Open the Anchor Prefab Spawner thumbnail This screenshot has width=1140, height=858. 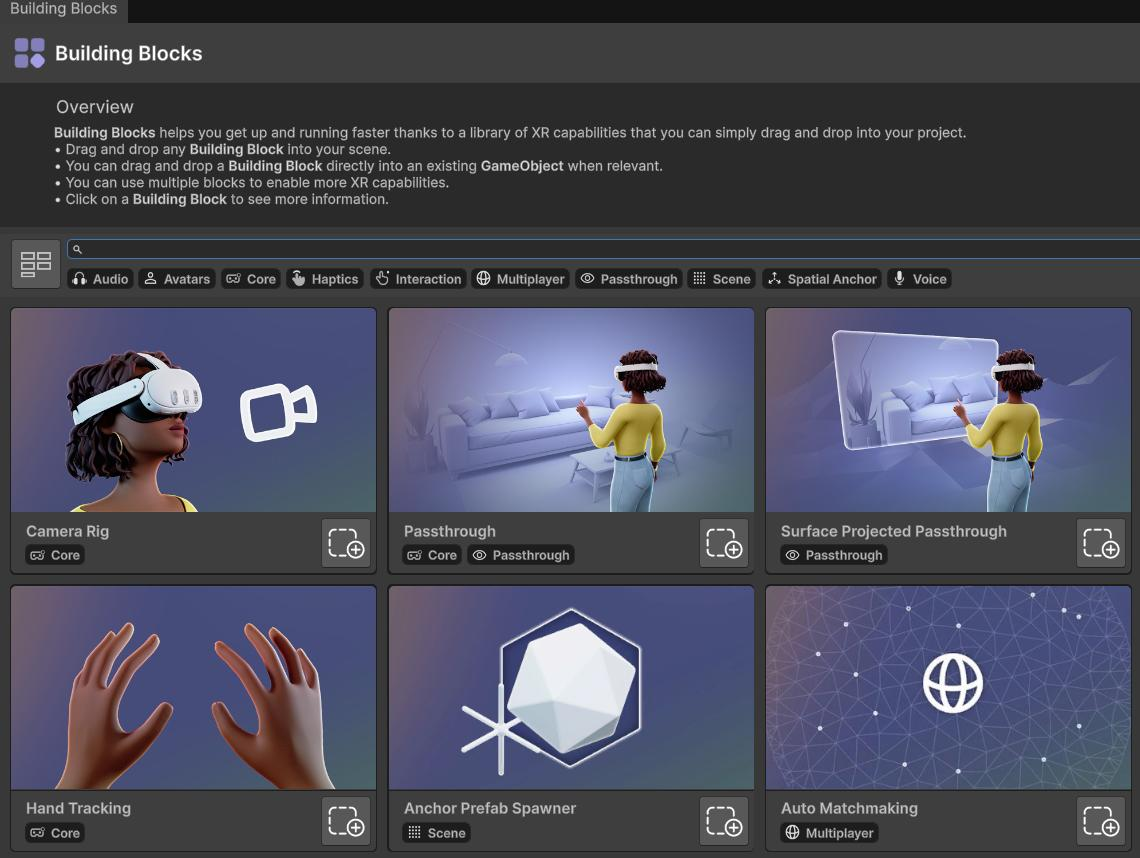(571, 688)
